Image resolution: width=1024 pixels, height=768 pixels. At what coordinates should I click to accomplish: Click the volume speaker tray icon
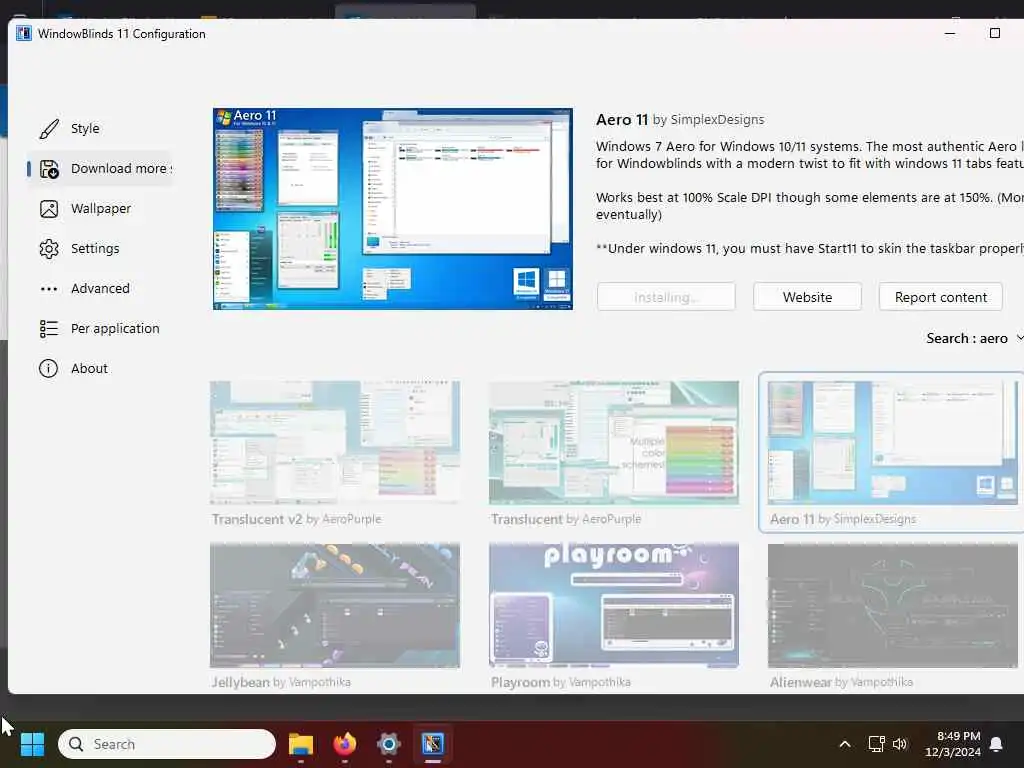(900, 744)
